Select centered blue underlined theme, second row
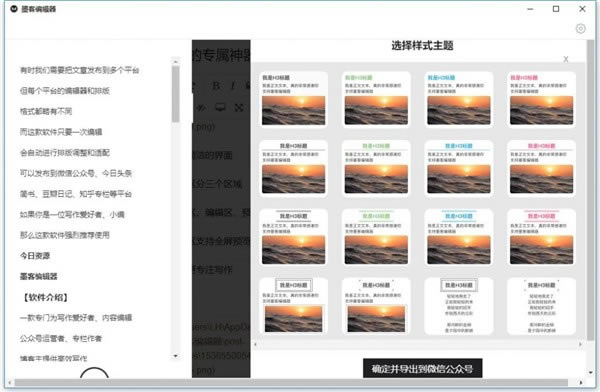This screenshot has width=600, height=392. pos(459,168)
